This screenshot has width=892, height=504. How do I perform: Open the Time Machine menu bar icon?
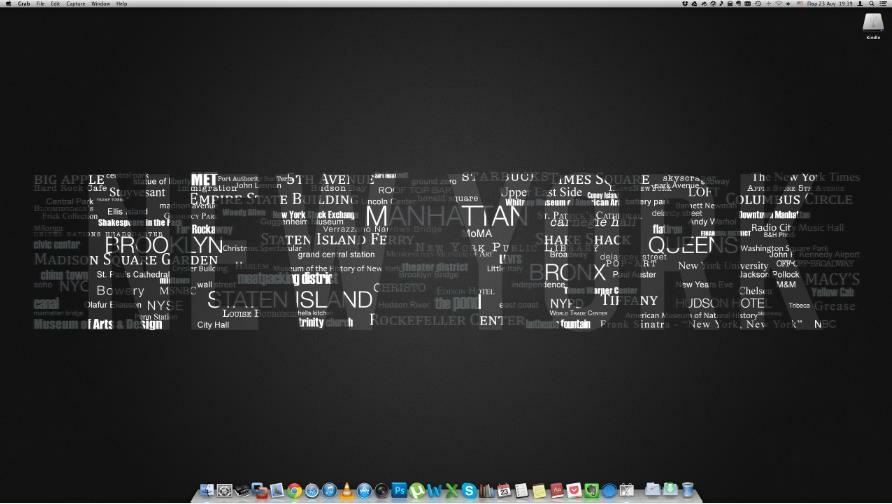[758, 3]
